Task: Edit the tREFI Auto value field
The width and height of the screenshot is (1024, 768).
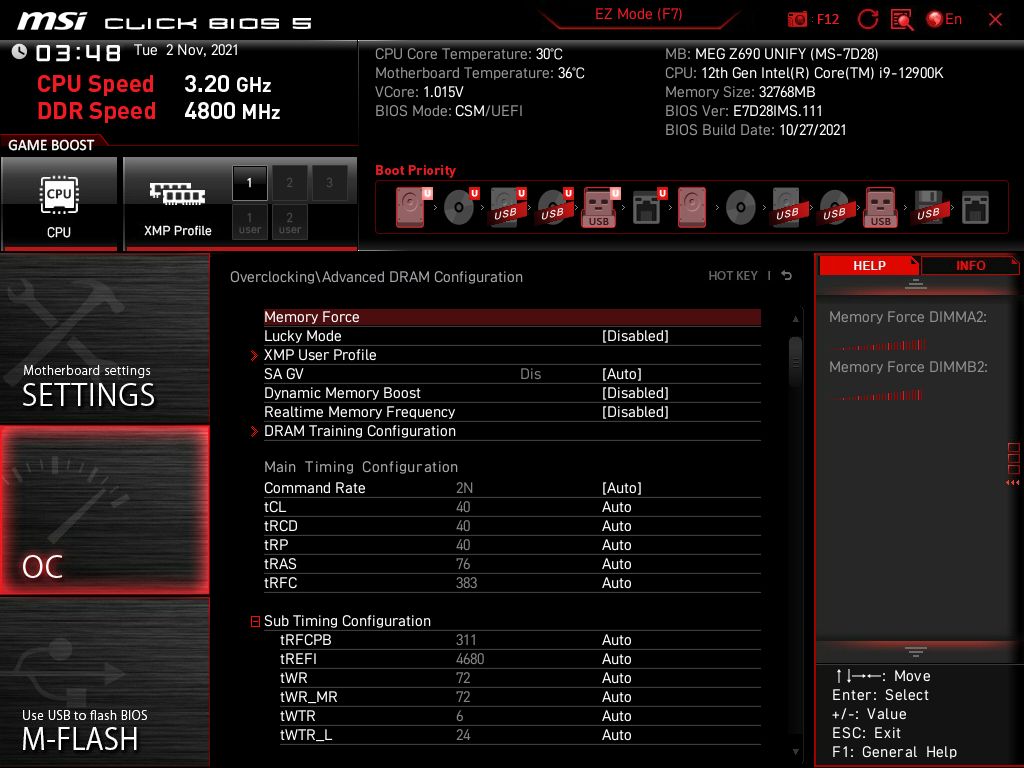Action: [x=616, y=659]
